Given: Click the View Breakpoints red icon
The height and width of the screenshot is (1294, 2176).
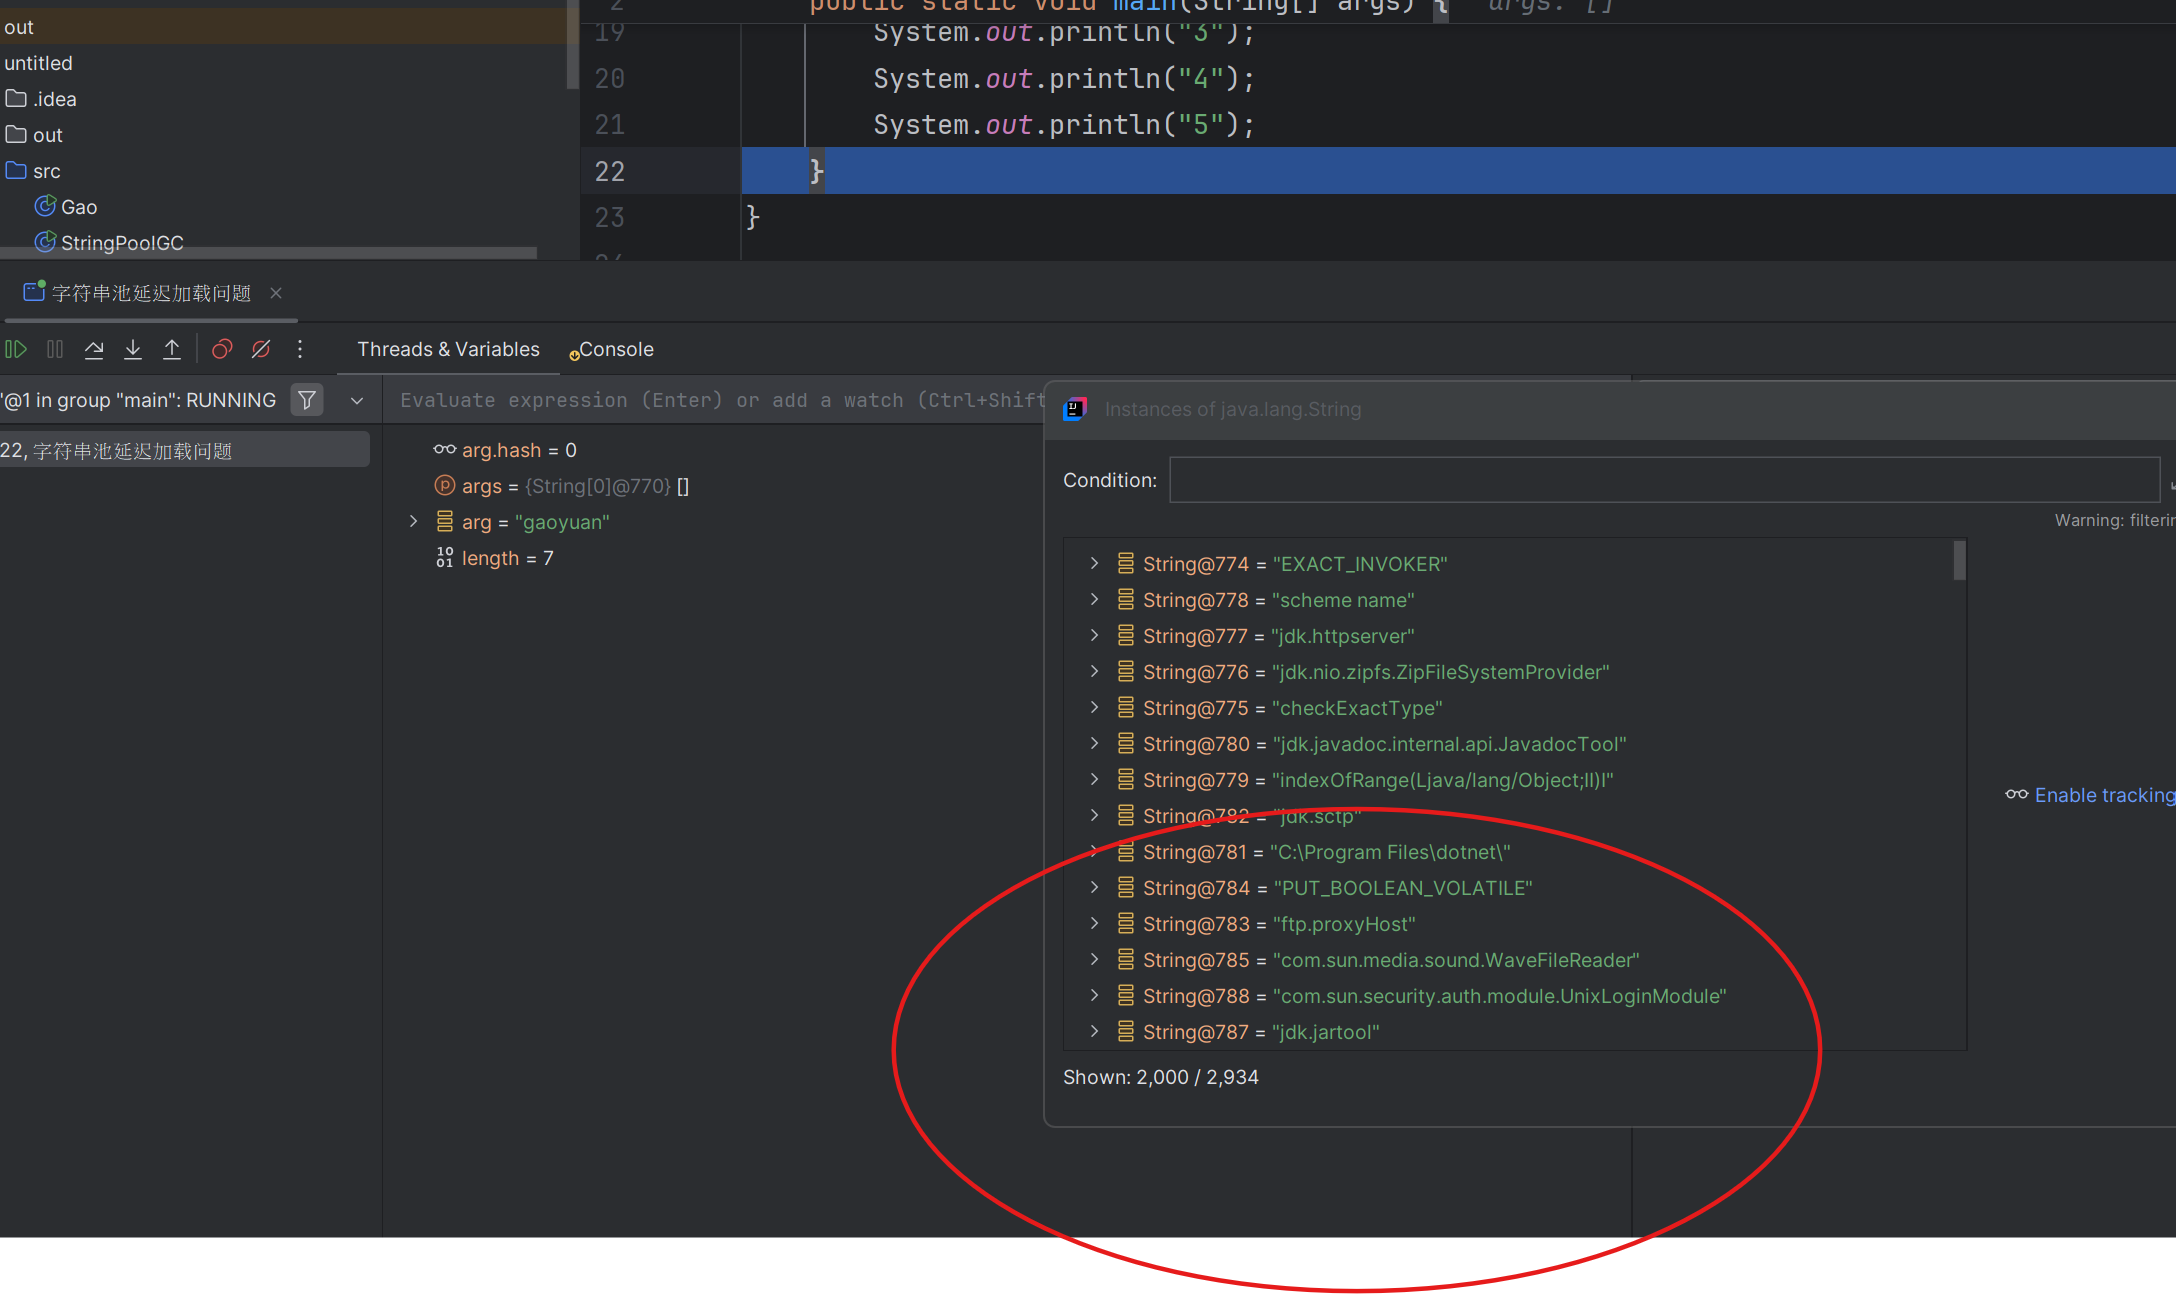Looking at the screenshot, I should (x=222, y=349).
